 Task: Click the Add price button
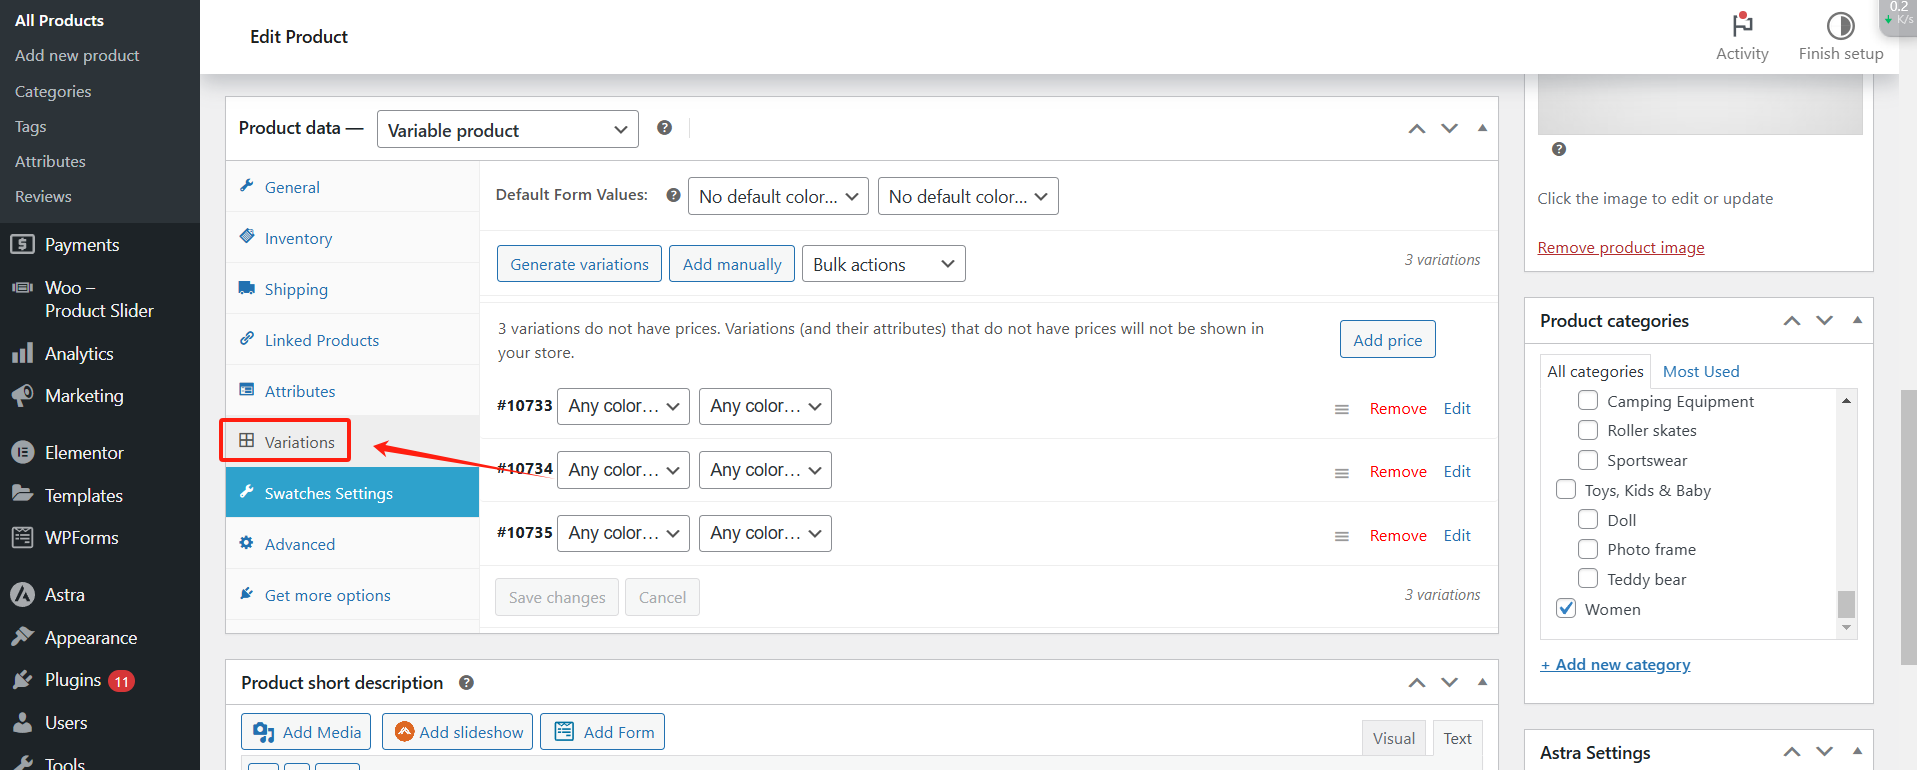[x=1387, y=340]
